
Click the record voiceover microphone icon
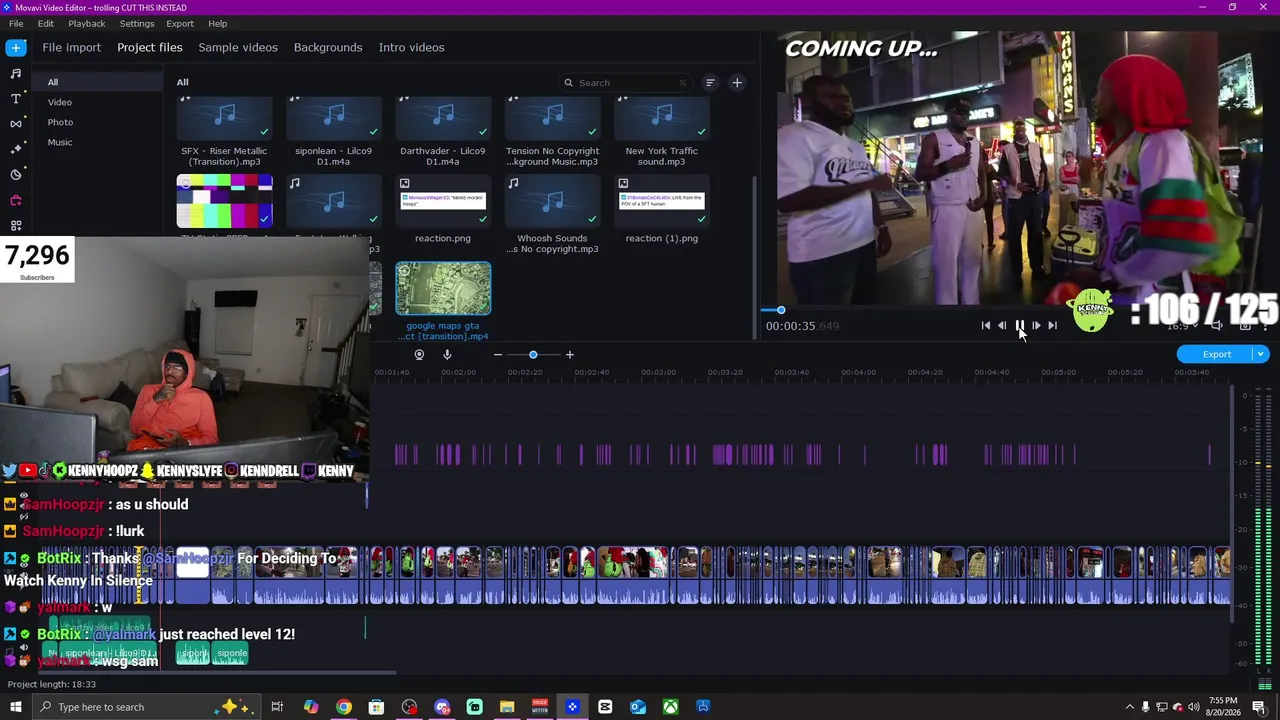coord(447,354)
